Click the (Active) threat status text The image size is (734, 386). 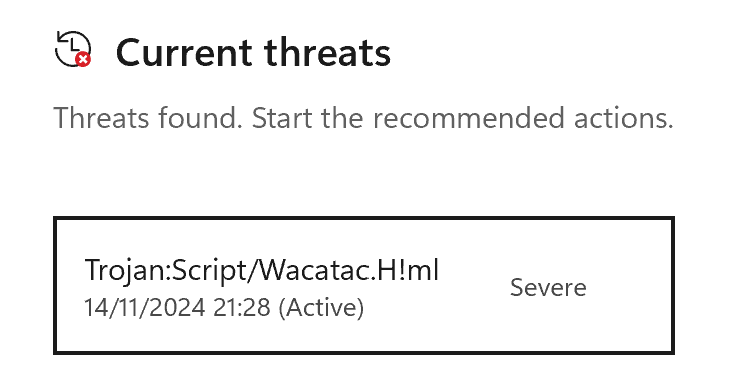point(321,308)
